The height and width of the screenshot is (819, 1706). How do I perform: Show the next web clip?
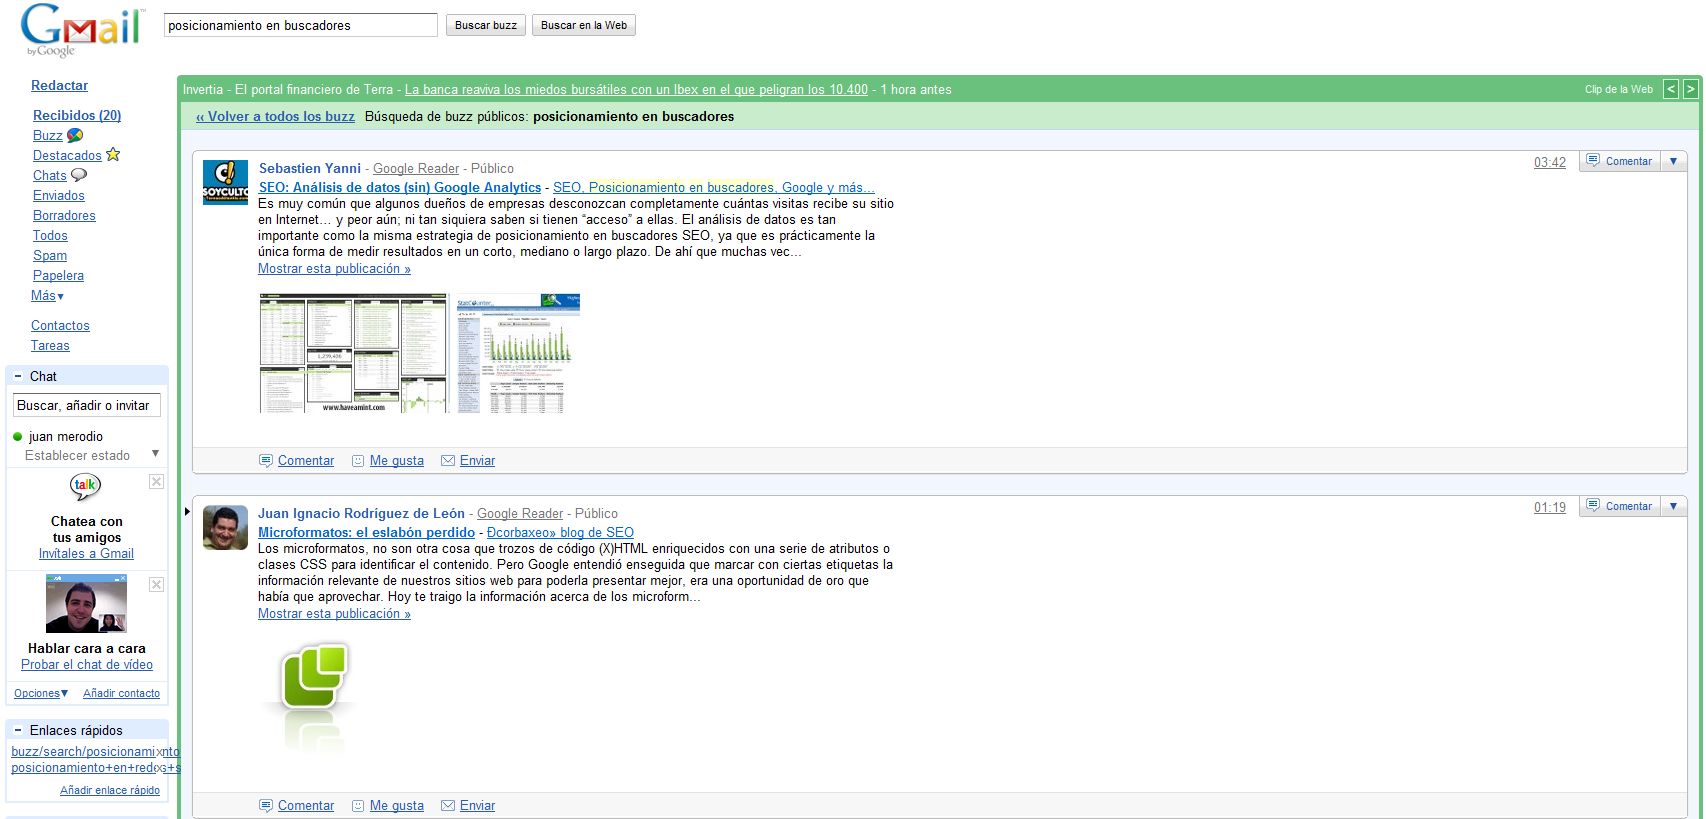pos(1690,89)
